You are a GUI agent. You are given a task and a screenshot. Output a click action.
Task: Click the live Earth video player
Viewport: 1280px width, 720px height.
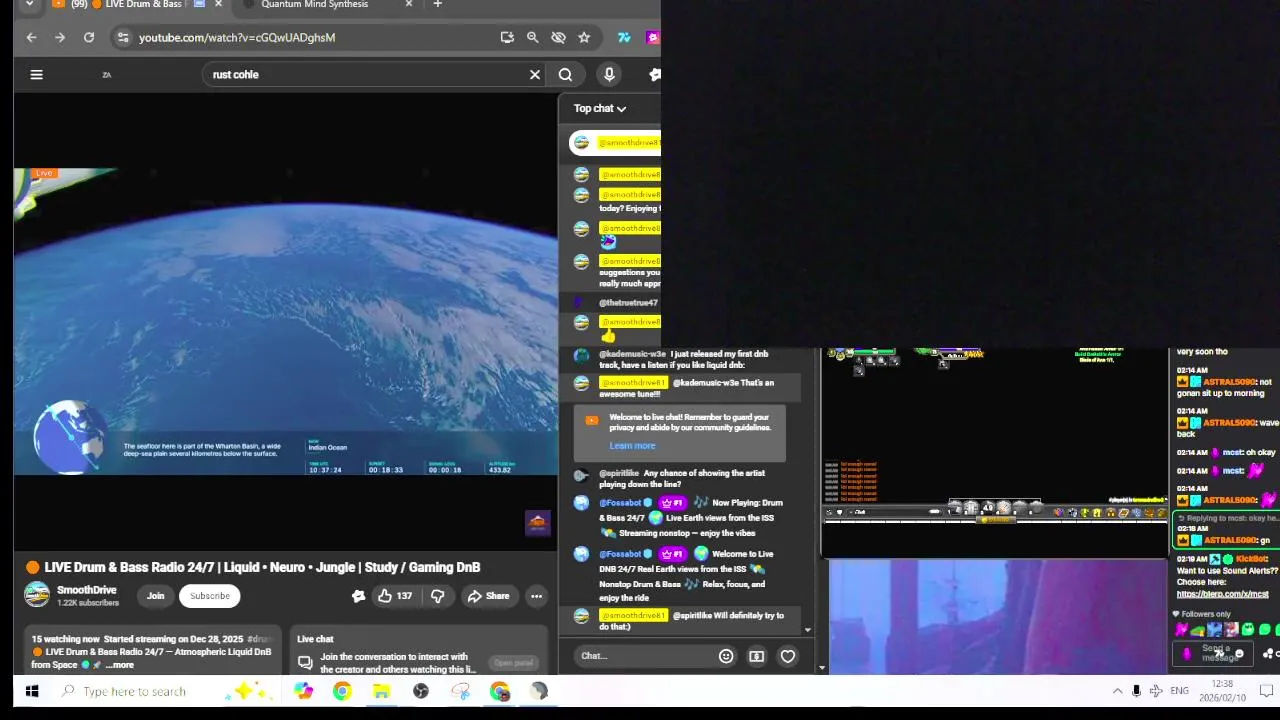coord(286,320)
